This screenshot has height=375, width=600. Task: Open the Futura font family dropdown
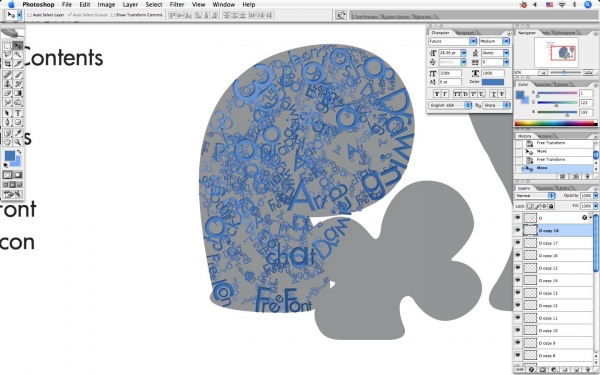pos(473,41)
